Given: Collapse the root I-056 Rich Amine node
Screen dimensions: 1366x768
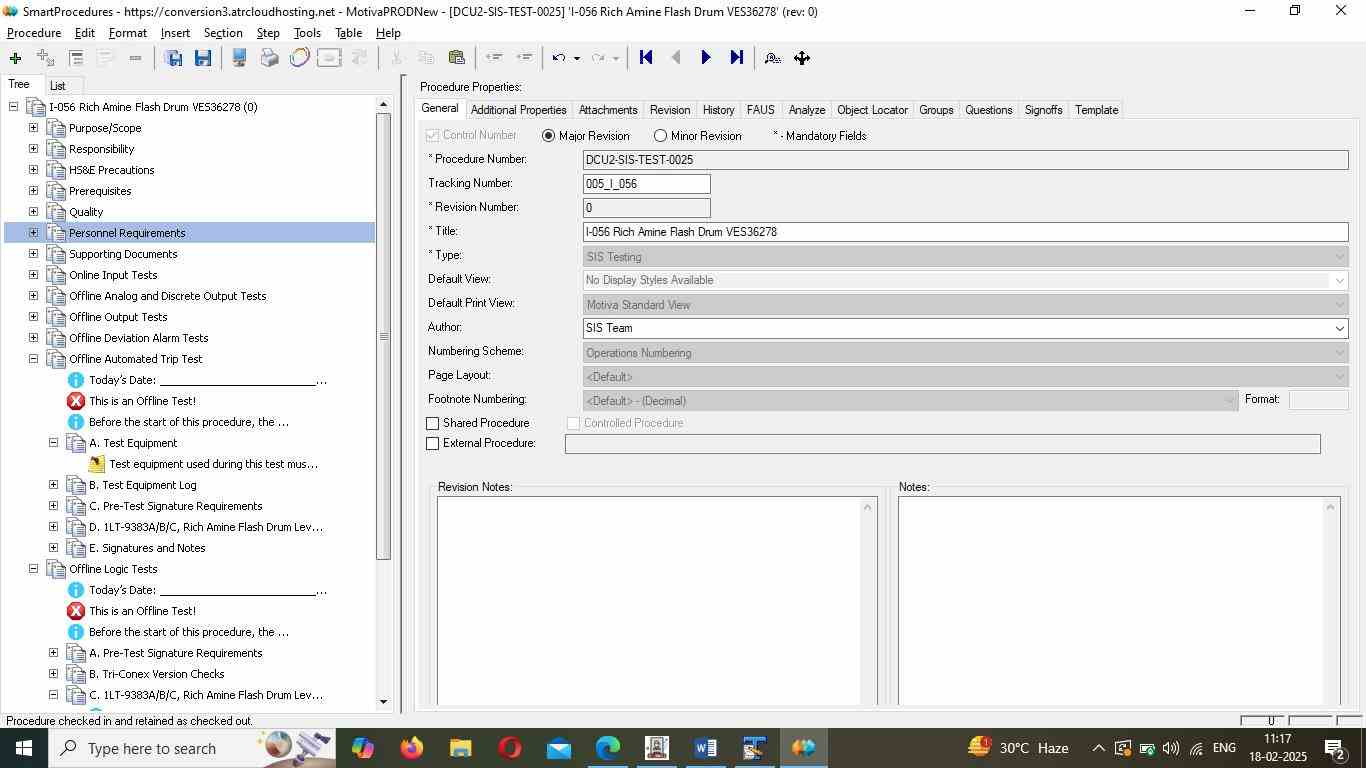Looking at the screenshot, I should [x=13, y=107].
